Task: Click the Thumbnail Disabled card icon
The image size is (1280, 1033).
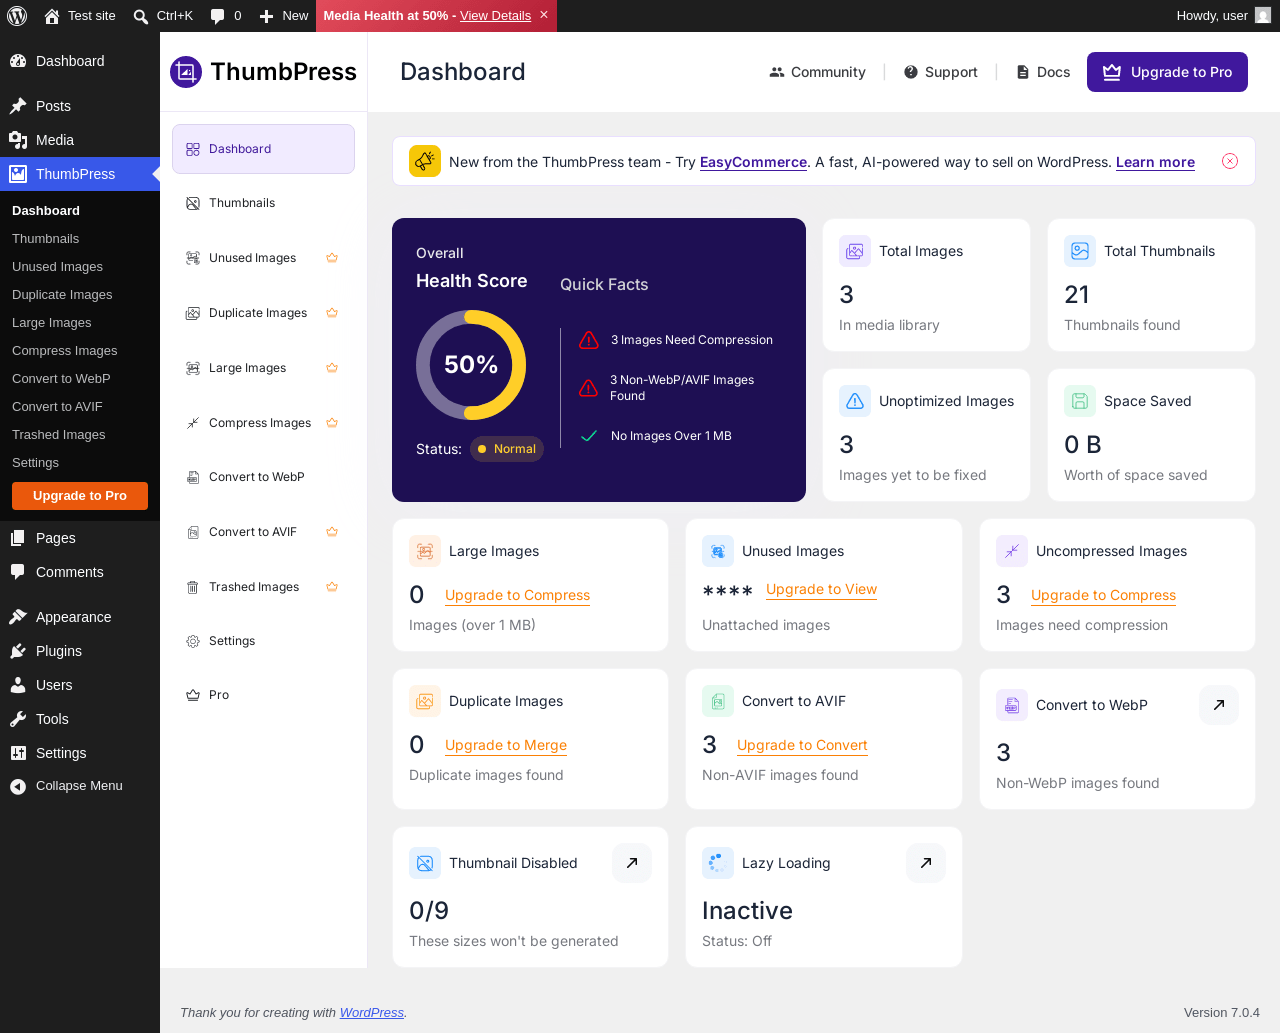Action: tap(425, 863)
